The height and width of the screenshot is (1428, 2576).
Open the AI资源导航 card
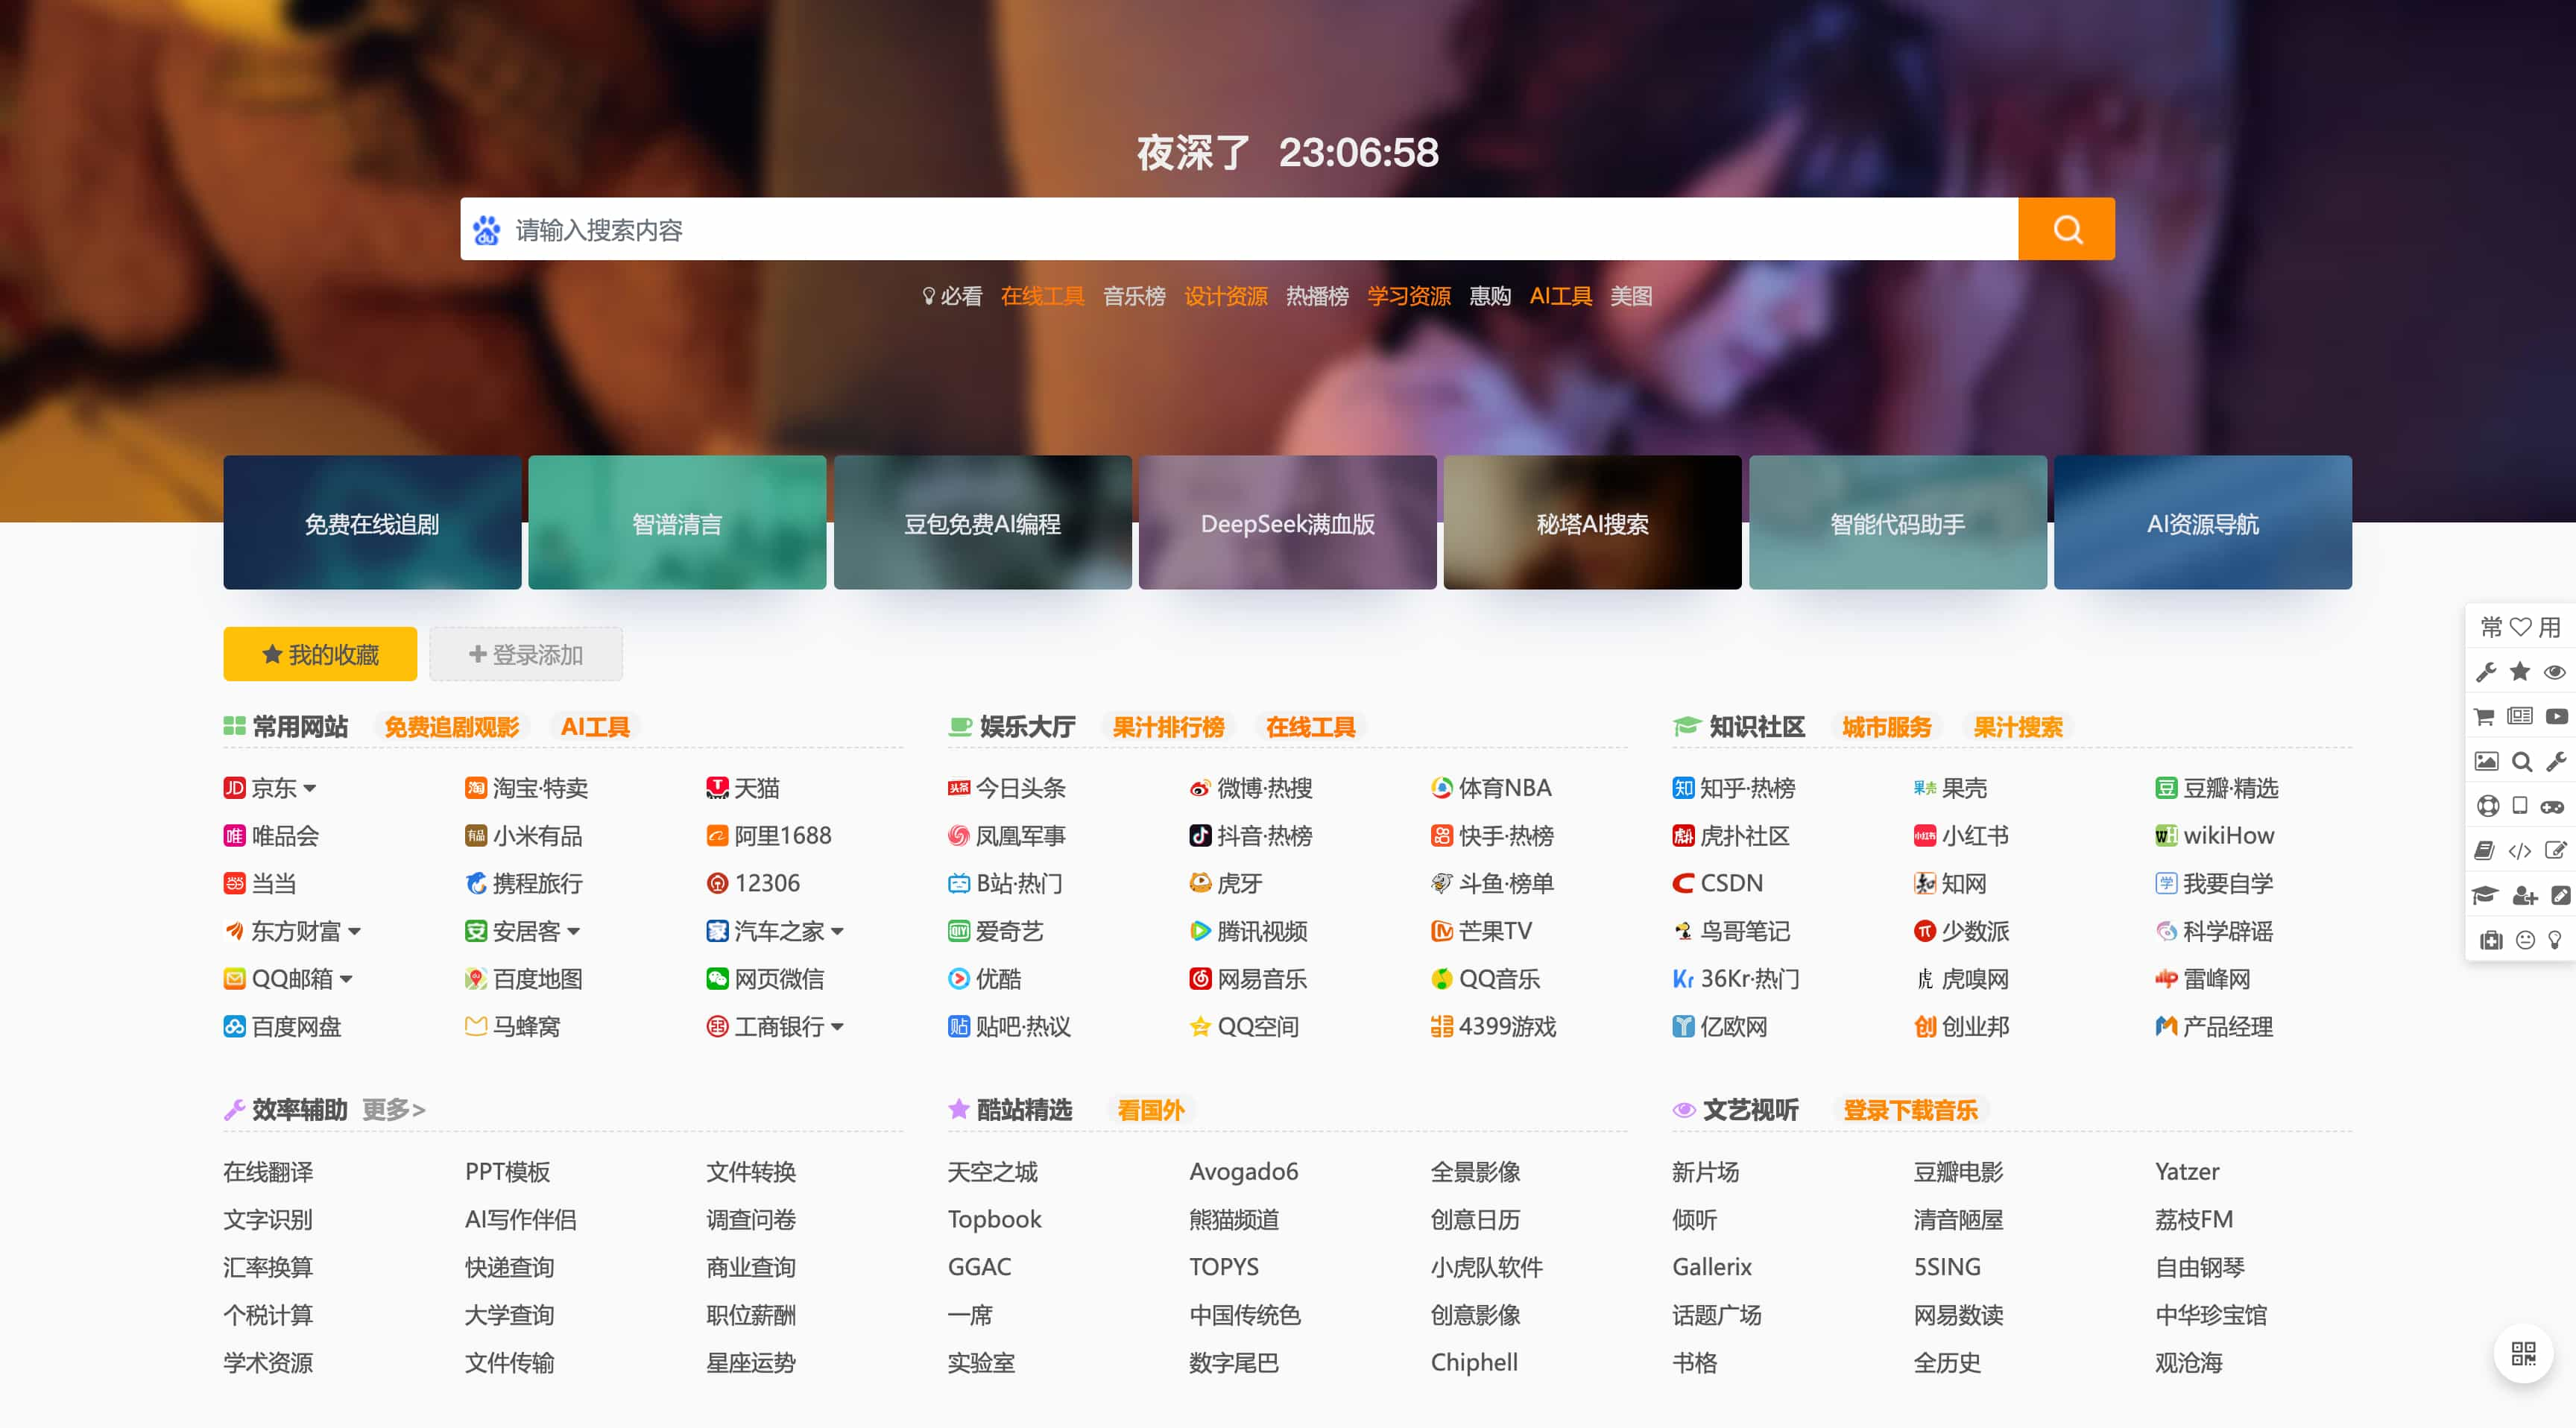(x=2202, y=522)
